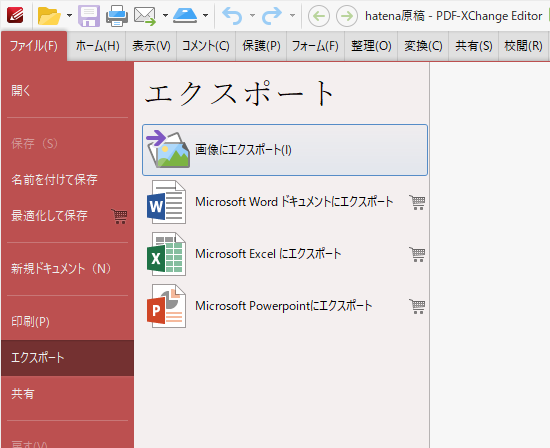550x448 pixels.
Task: Select エクスポート in the sidebar
Action: (x=67, y=358)
